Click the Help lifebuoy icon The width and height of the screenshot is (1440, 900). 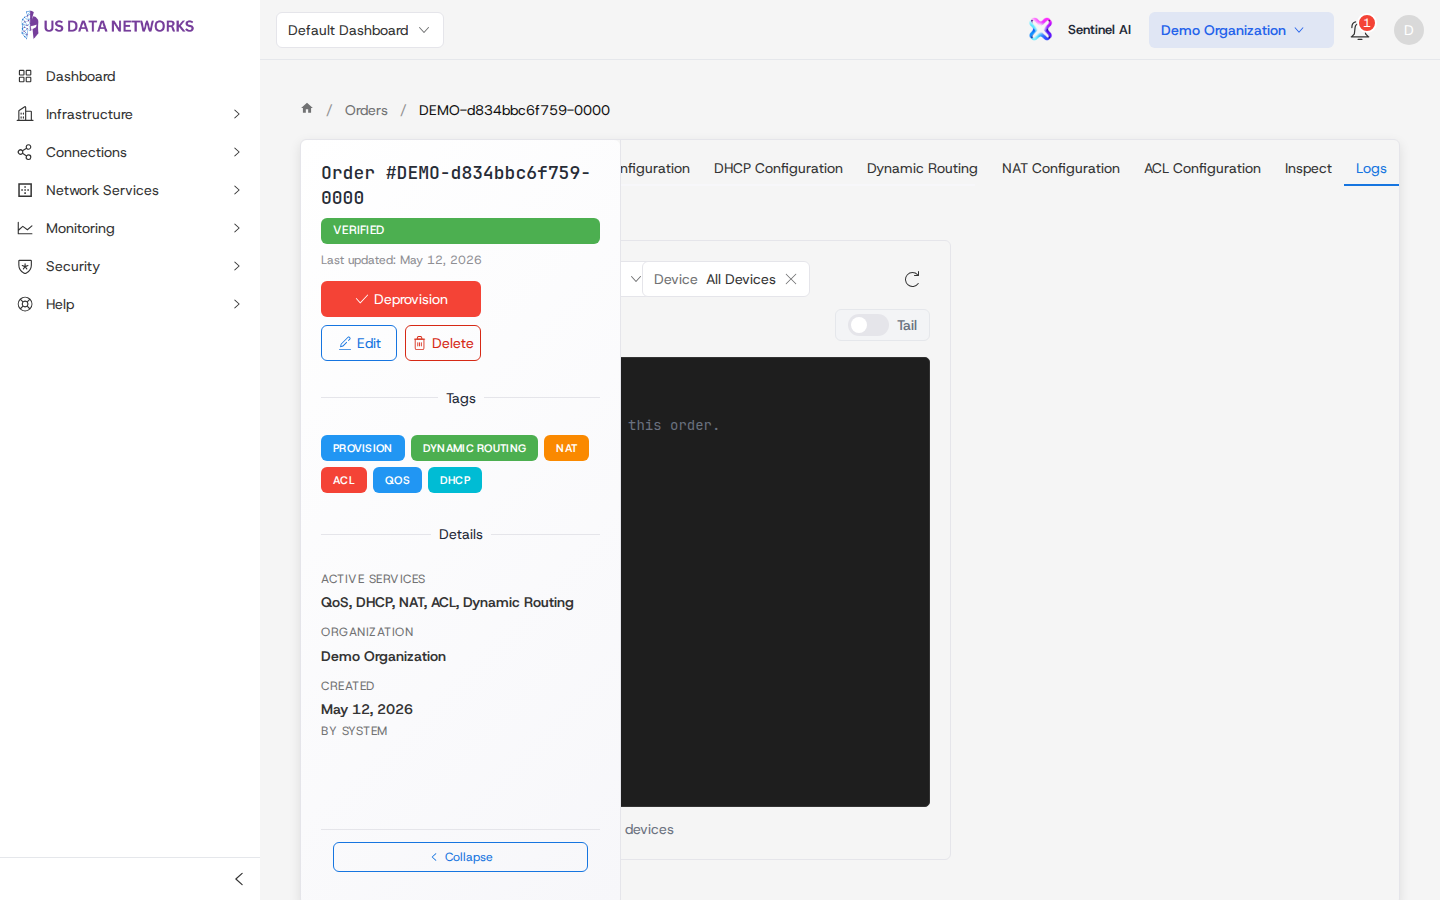point(25,304)
